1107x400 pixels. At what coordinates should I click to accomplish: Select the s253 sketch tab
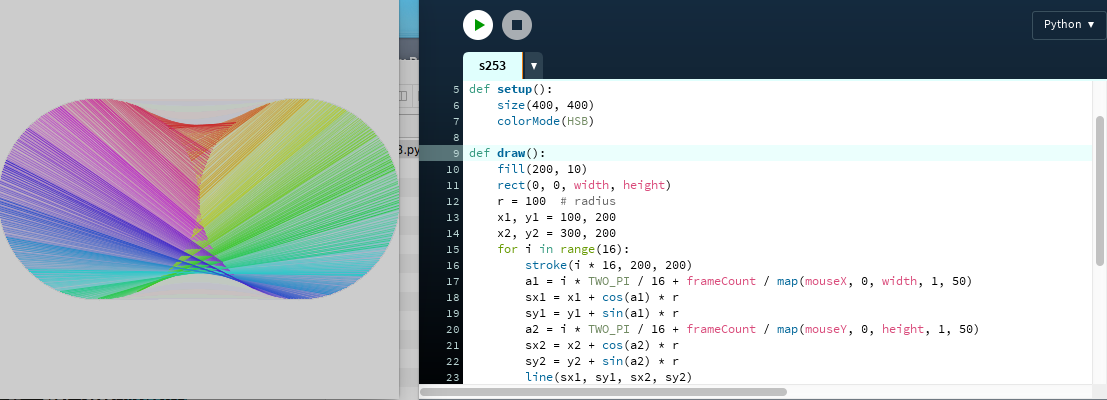point(492,66)
